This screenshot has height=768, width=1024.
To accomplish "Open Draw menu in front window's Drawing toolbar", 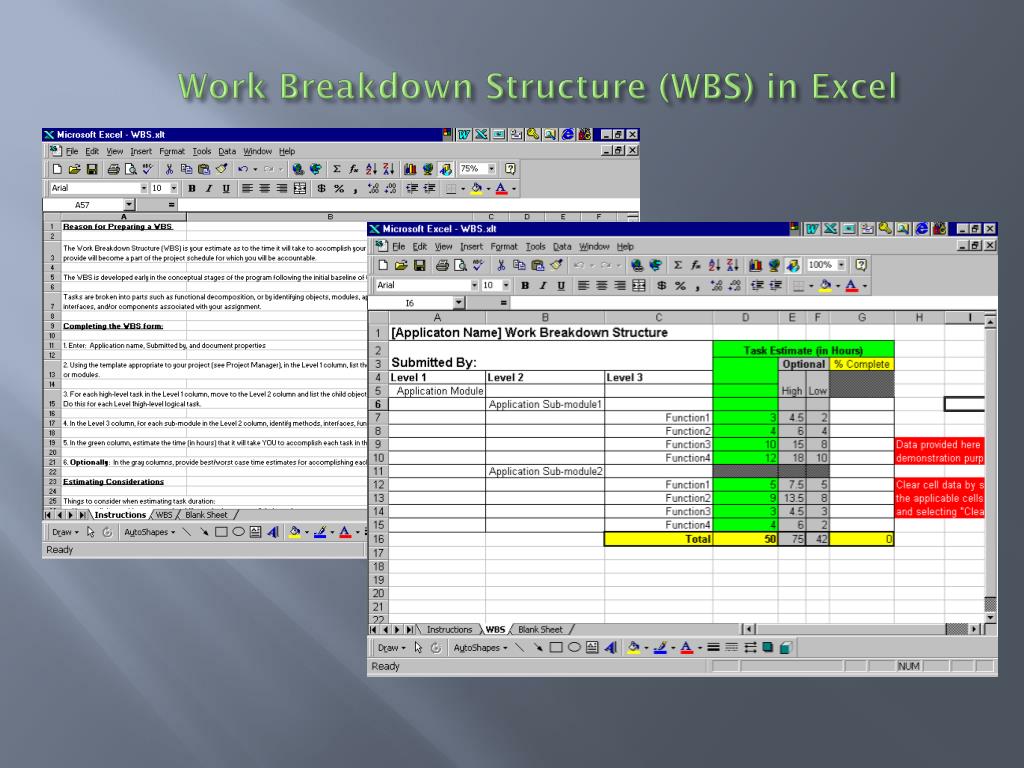I will click(391, 648).
